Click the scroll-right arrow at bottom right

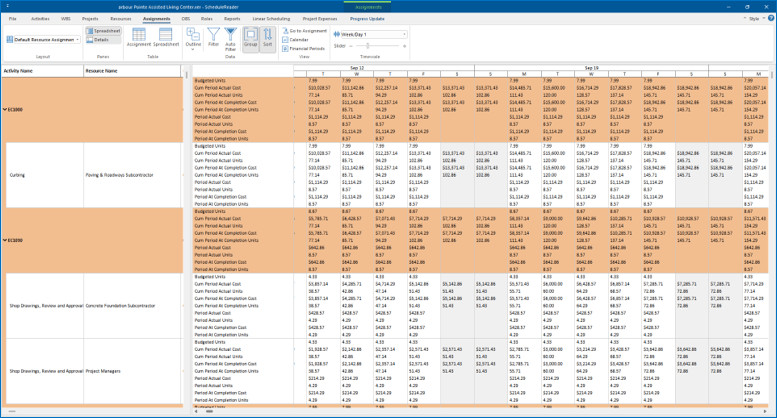pyautogui.click(x=766, y=411)
